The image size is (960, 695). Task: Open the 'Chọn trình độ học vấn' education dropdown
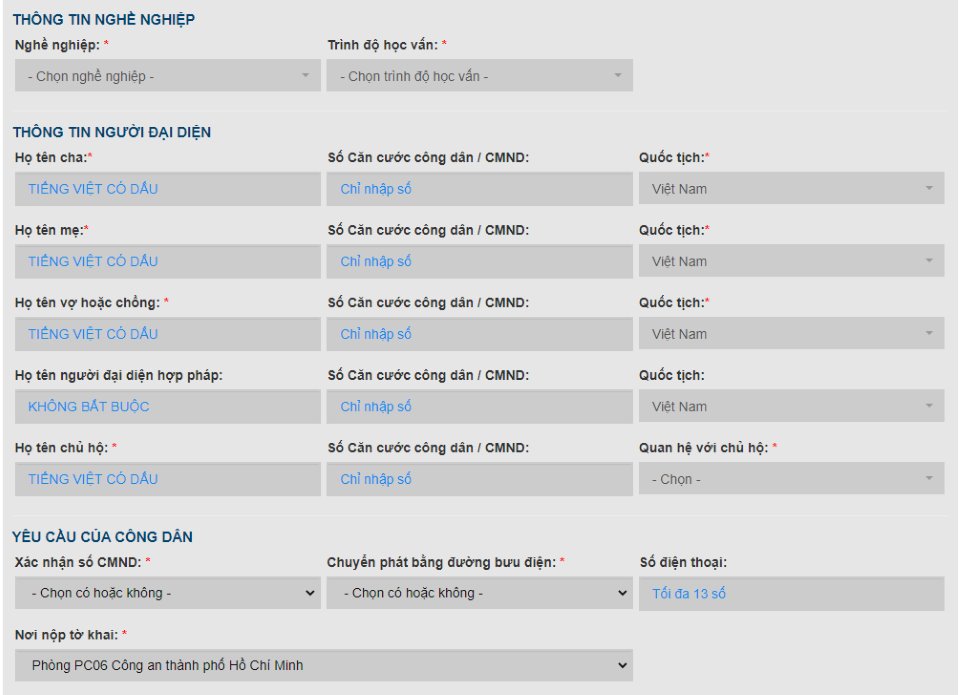pyautogui.click(x=478, y=75)
